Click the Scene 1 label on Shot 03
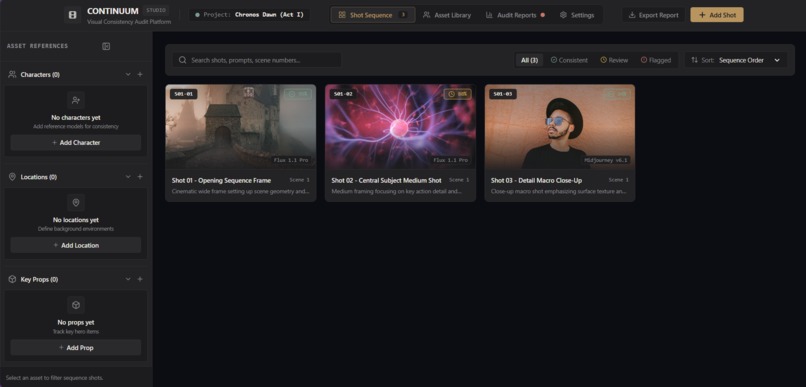This screenshot has height=387, width=806. tap(619, 180)
